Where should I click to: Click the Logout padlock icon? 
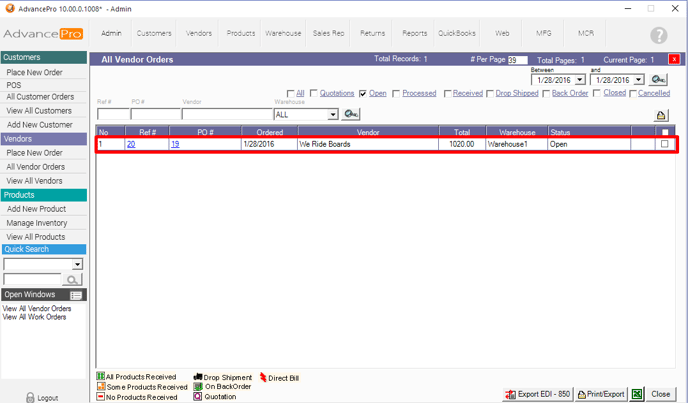click(30, 397)
